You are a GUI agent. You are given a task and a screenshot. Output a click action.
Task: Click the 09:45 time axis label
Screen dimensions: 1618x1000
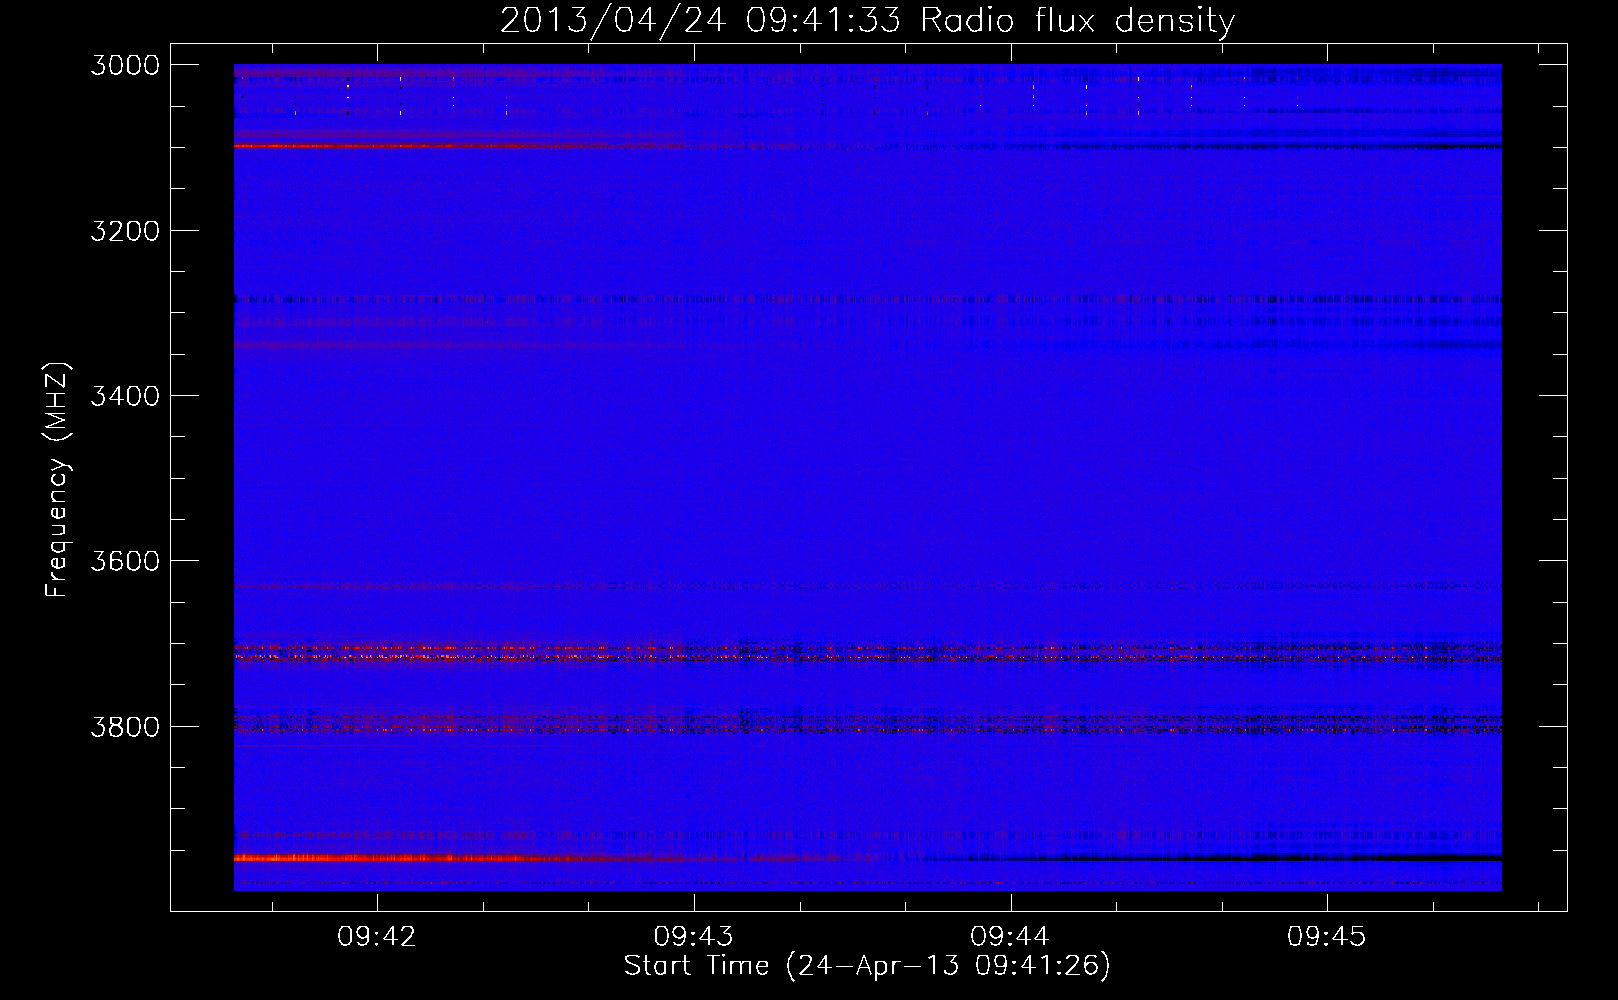point(1327,937)
